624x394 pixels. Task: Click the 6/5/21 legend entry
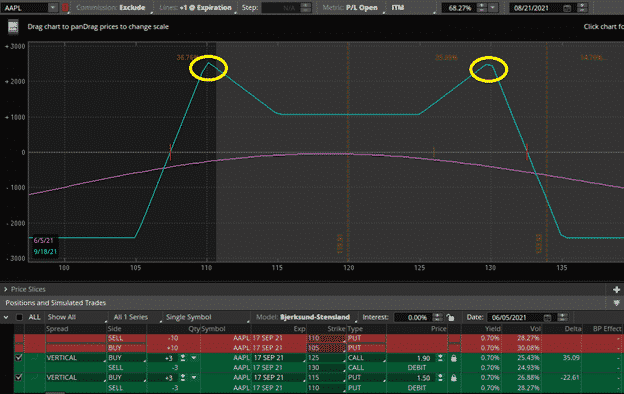coord(43,240)
